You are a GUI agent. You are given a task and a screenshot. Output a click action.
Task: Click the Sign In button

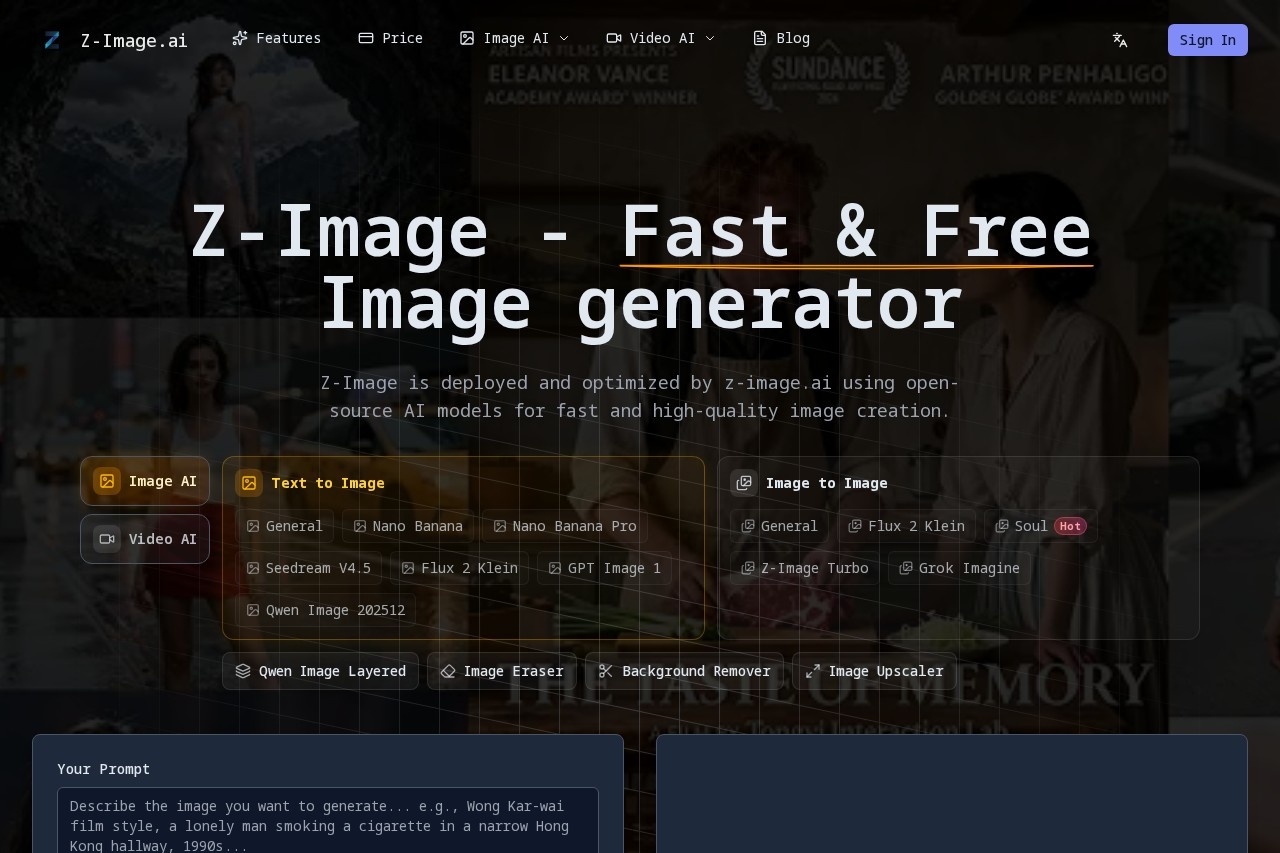point(1208,40)
